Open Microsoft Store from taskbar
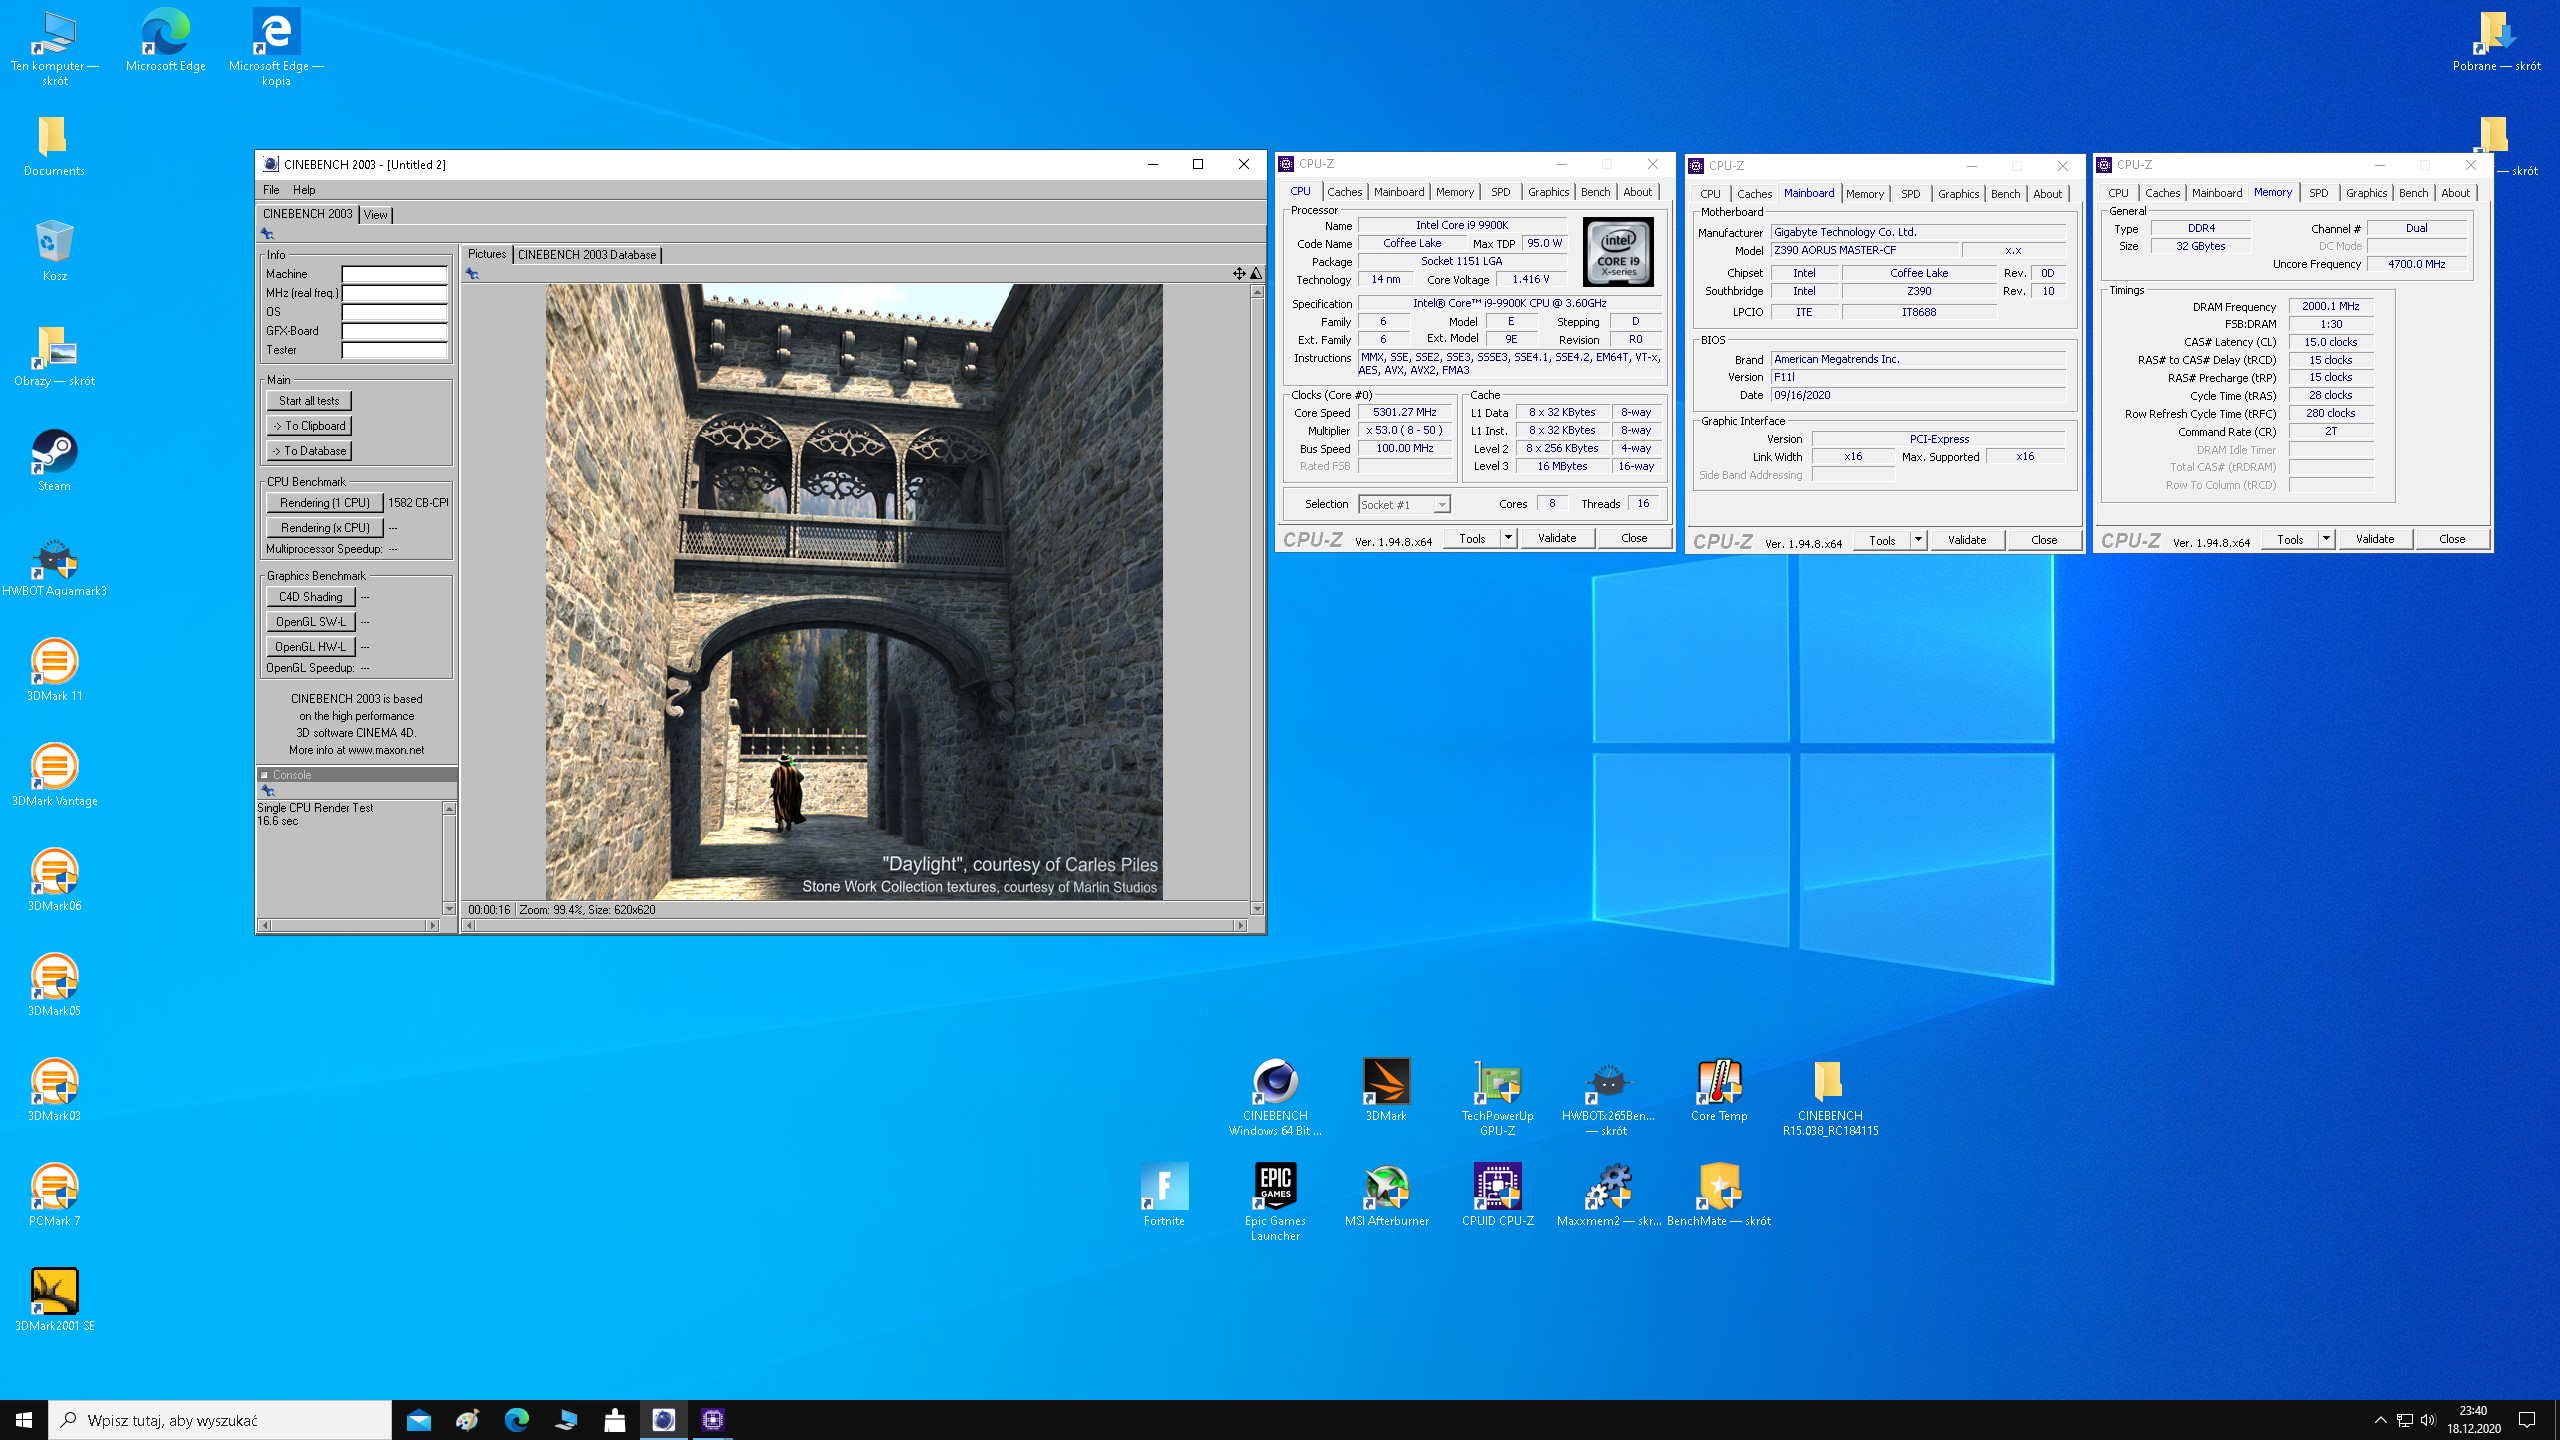The image size is (2560, 1440). pyautogui.click(x=615, y=1420)
